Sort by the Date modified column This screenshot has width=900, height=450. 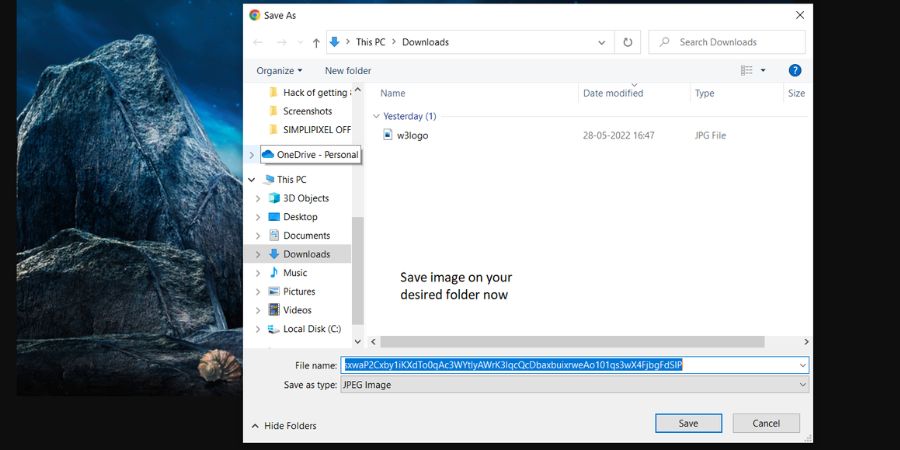613,93
